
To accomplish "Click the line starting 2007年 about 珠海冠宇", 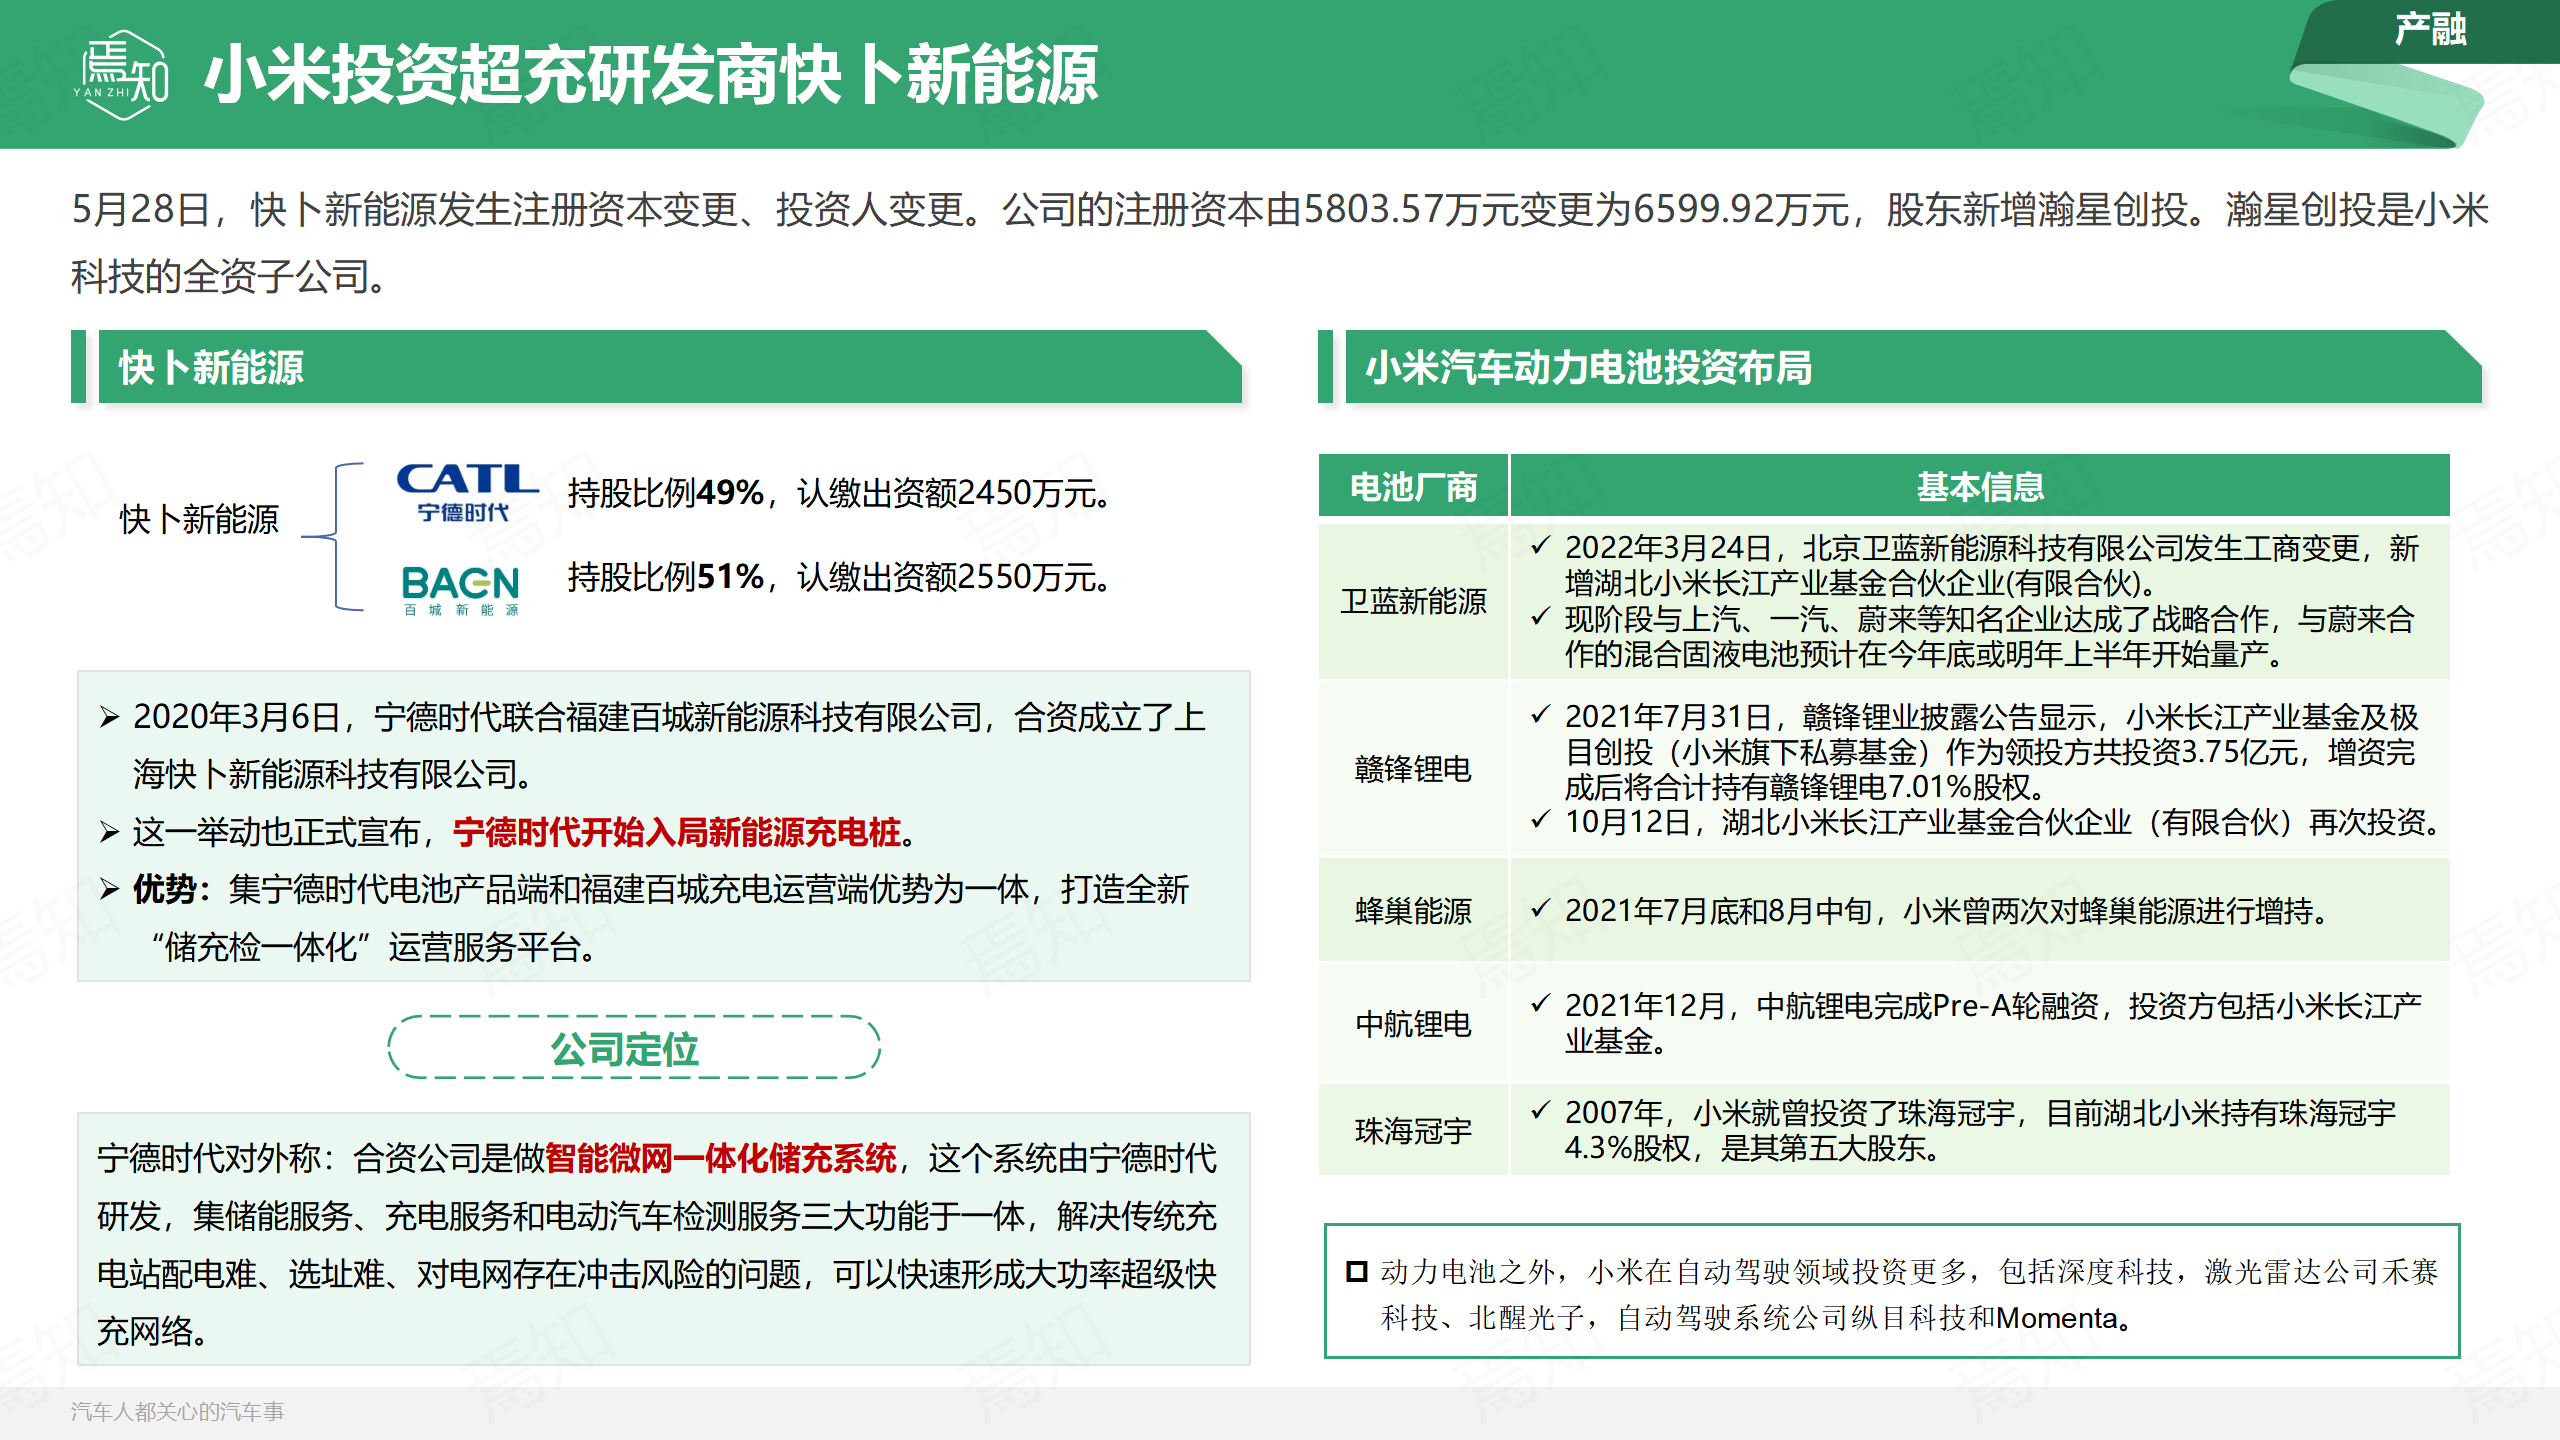I will [x=1964, y=1130].
